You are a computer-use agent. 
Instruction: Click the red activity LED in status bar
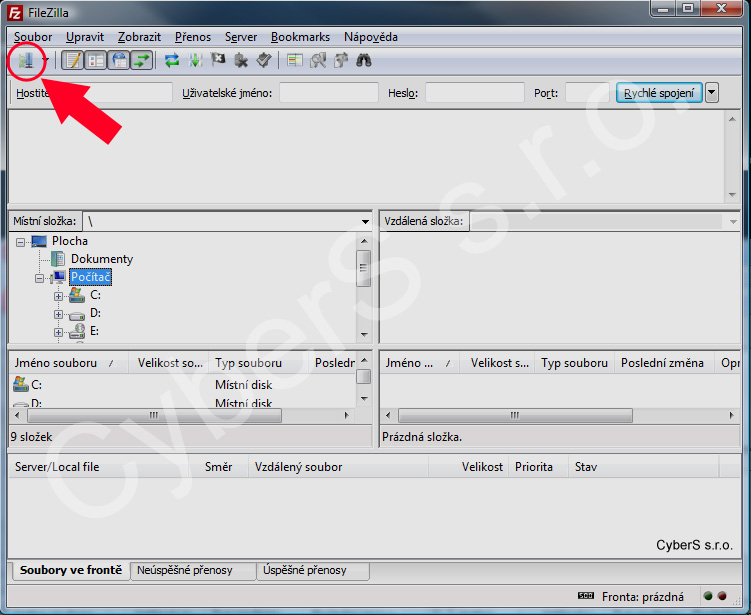point(722,596)
